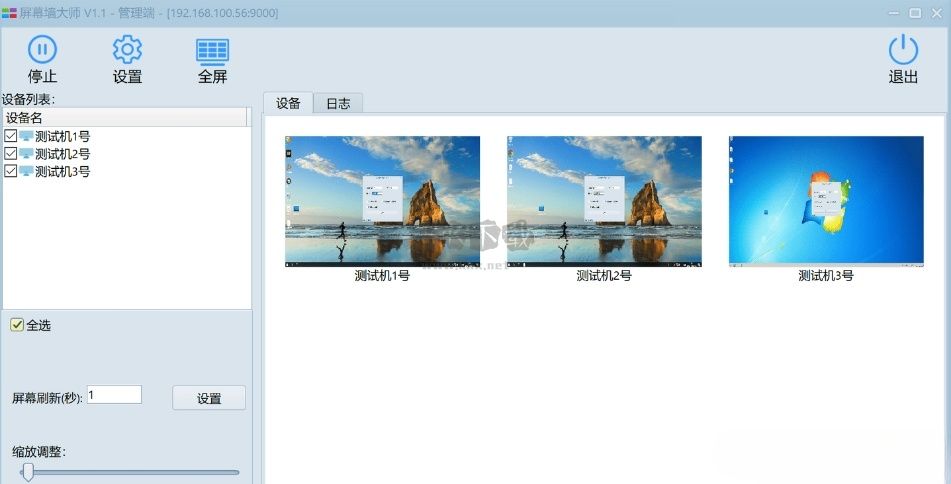
Task: Maximize the 屏幕墙大师 window
Action: [915, 13]
